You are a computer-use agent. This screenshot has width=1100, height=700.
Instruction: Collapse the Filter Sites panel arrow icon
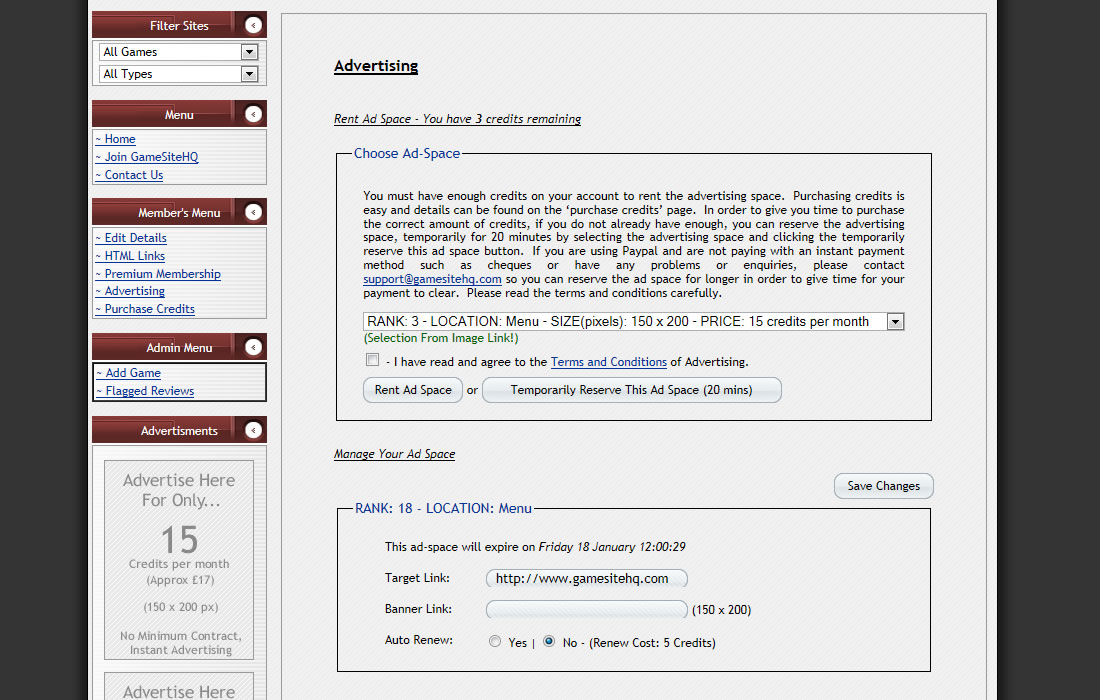[x=254, y=26]
